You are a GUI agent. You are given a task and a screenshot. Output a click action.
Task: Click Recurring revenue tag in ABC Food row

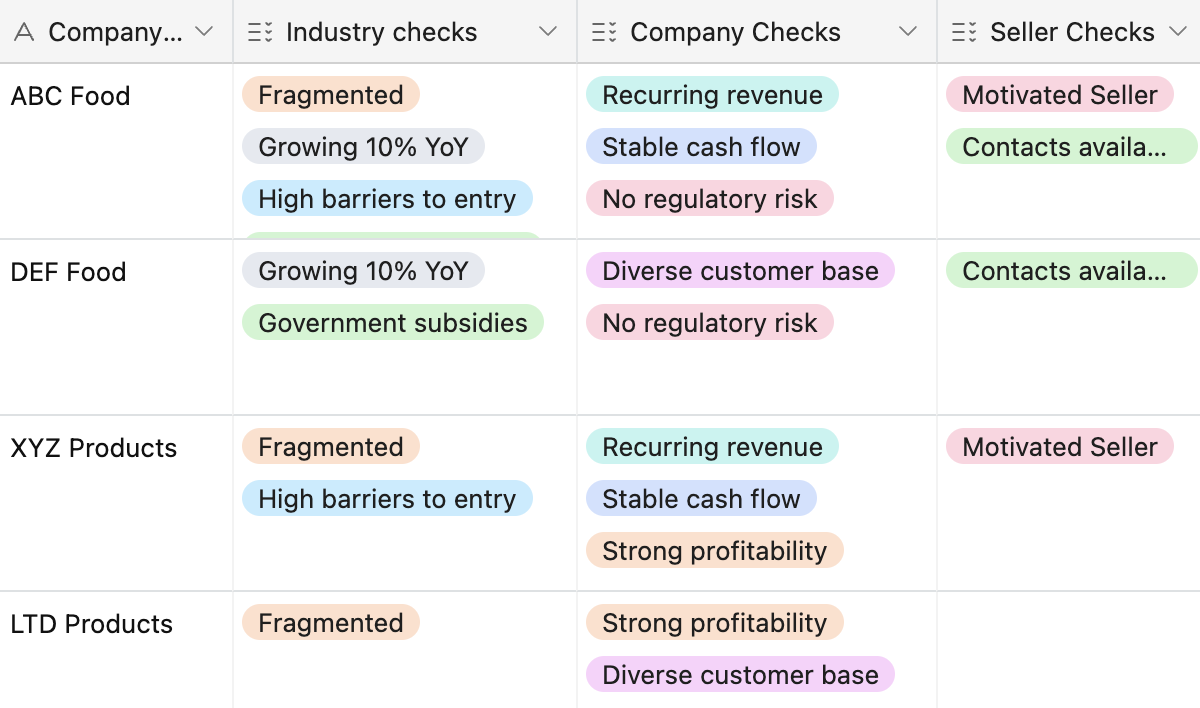(x=712, y=95)
